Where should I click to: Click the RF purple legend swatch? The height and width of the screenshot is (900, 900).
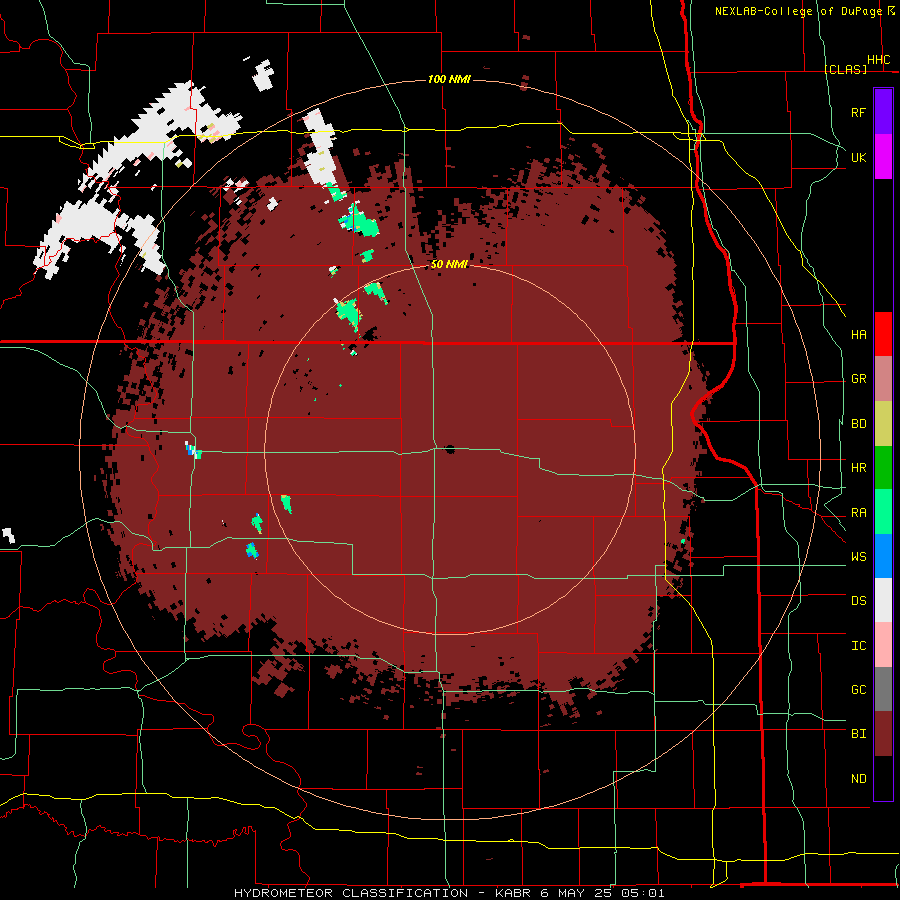click(x=883, y=112)
